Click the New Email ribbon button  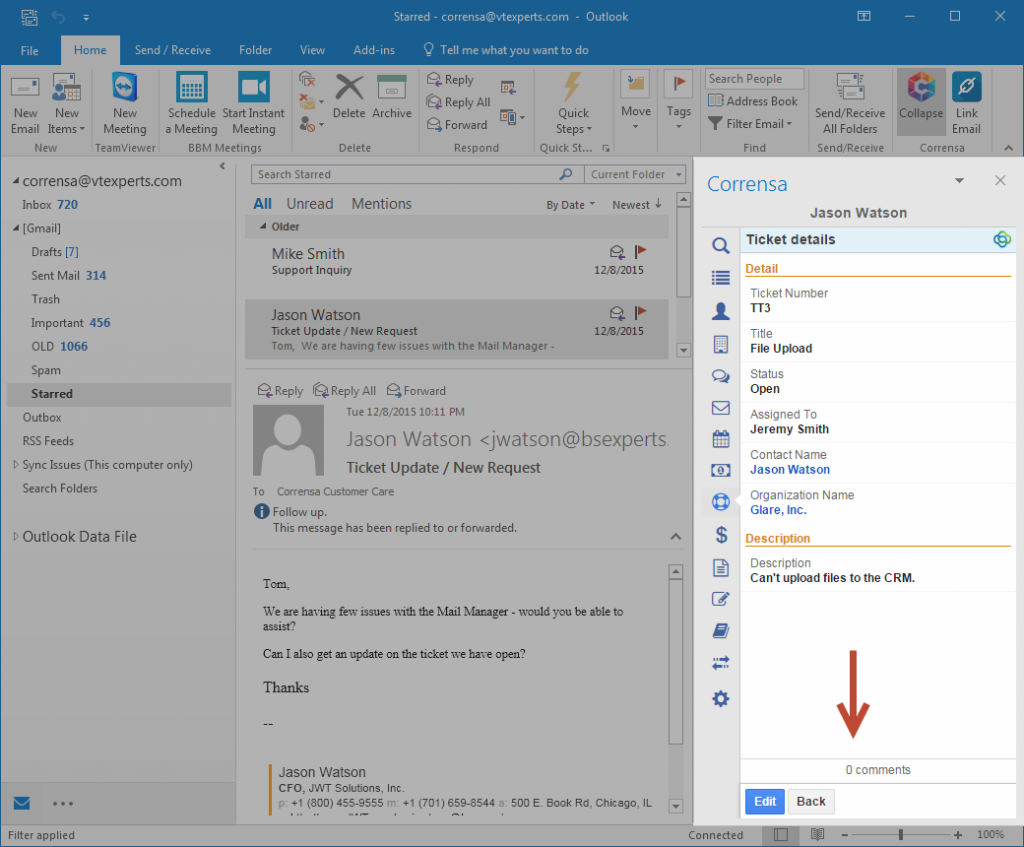tap(25, 104)
